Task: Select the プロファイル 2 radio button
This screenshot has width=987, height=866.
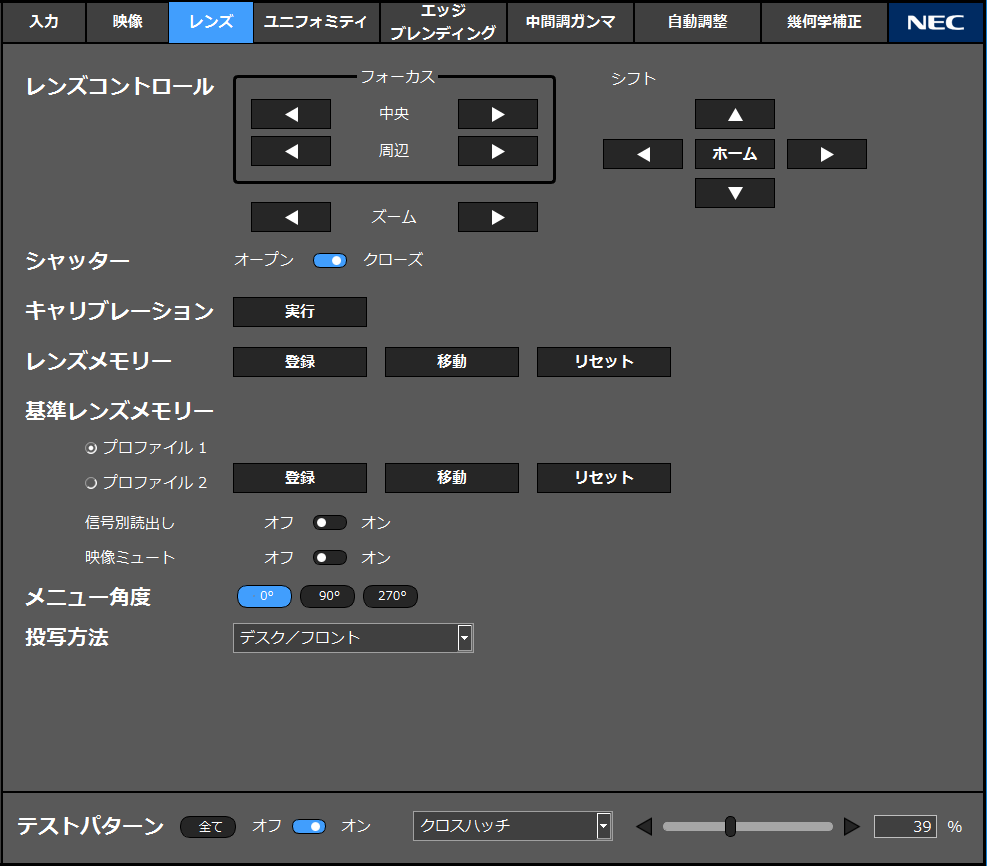Action: tap(92, 483)
